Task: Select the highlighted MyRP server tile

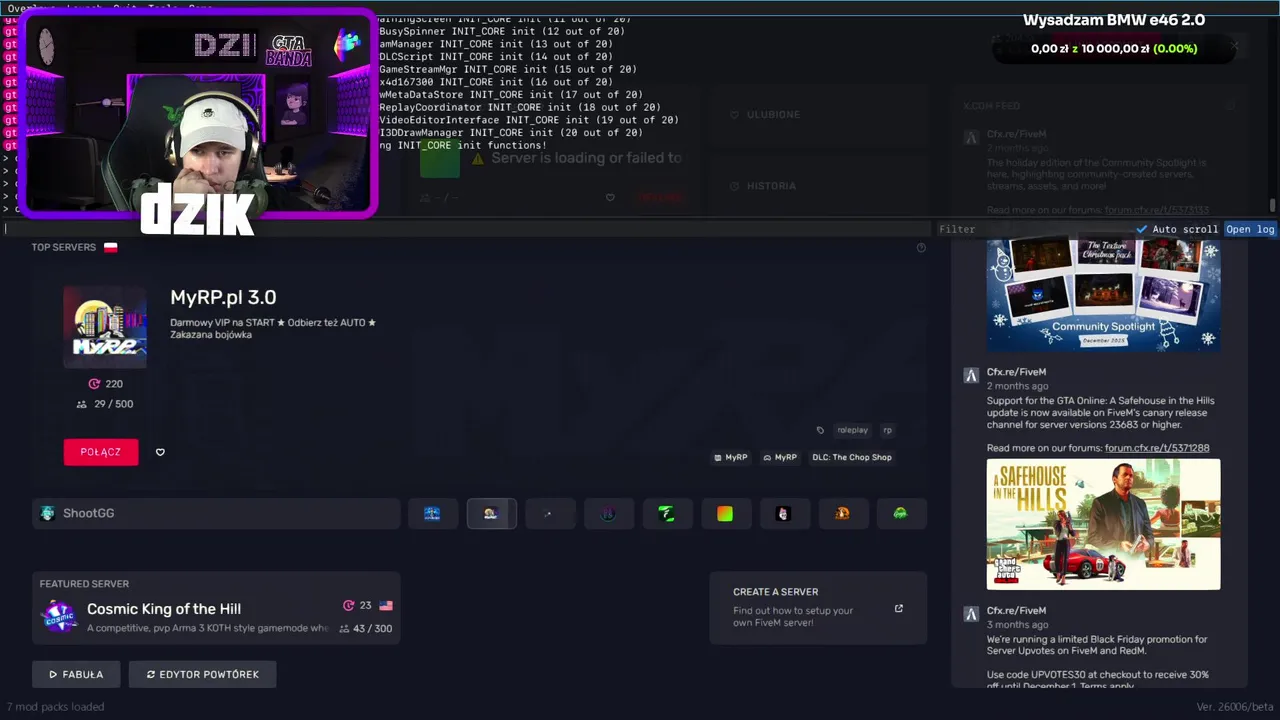Action: click(491, 513)
